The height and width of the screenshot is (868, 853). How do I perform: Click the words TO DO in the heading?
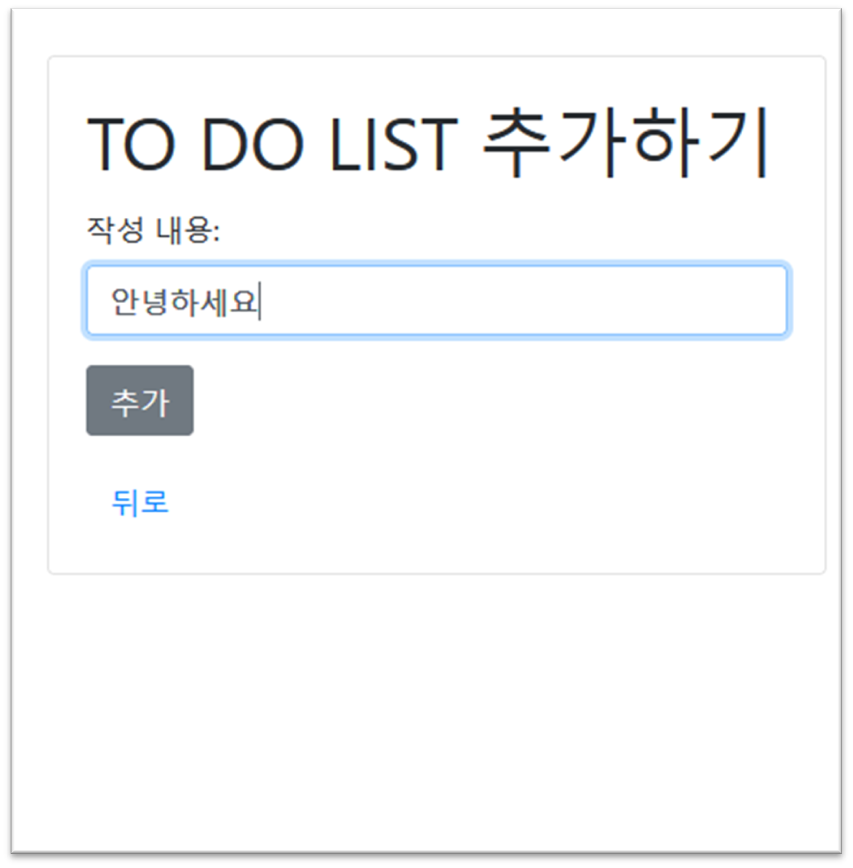point(195,145)
